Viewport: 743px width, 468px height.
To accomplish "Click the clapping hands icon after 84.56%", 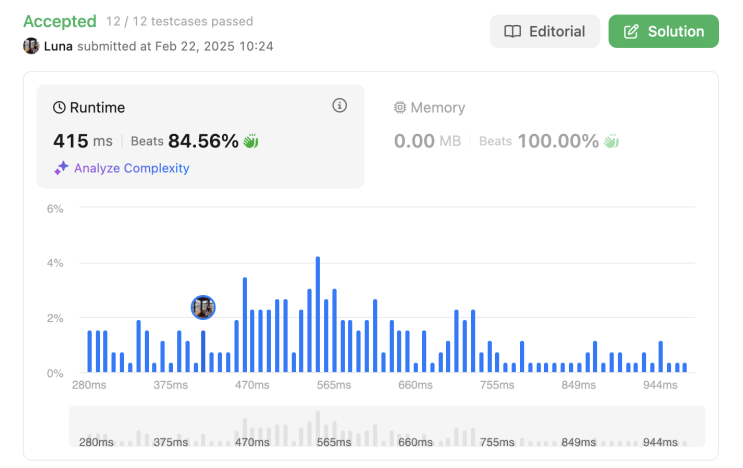I will point(250,141).
